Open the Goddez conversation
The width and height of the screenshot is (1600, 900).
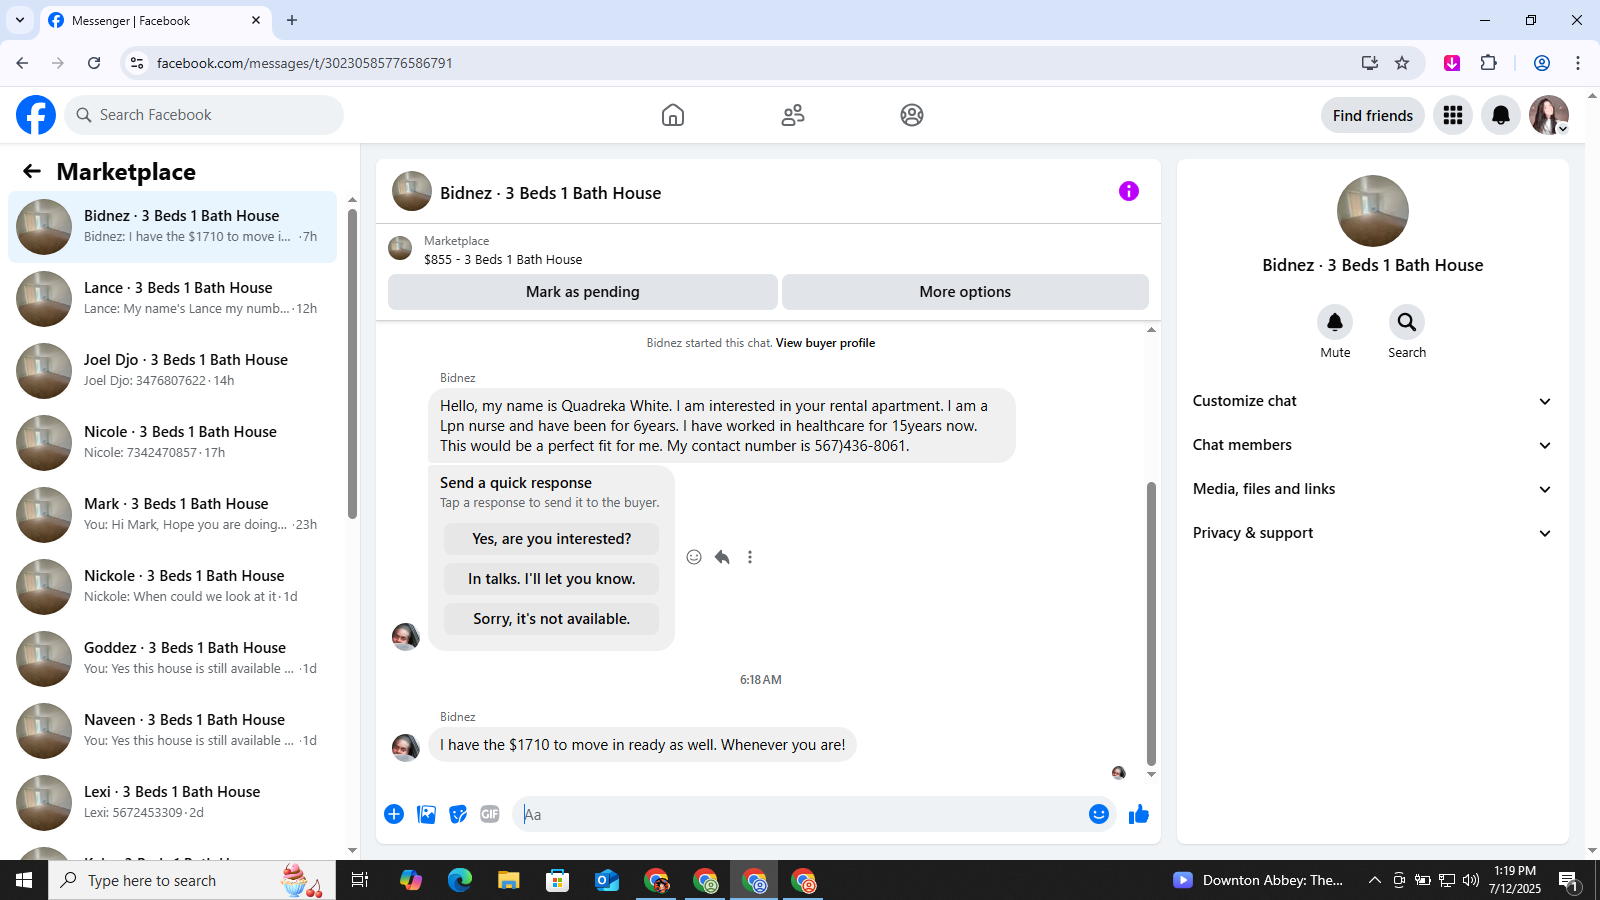click(172, 659)
